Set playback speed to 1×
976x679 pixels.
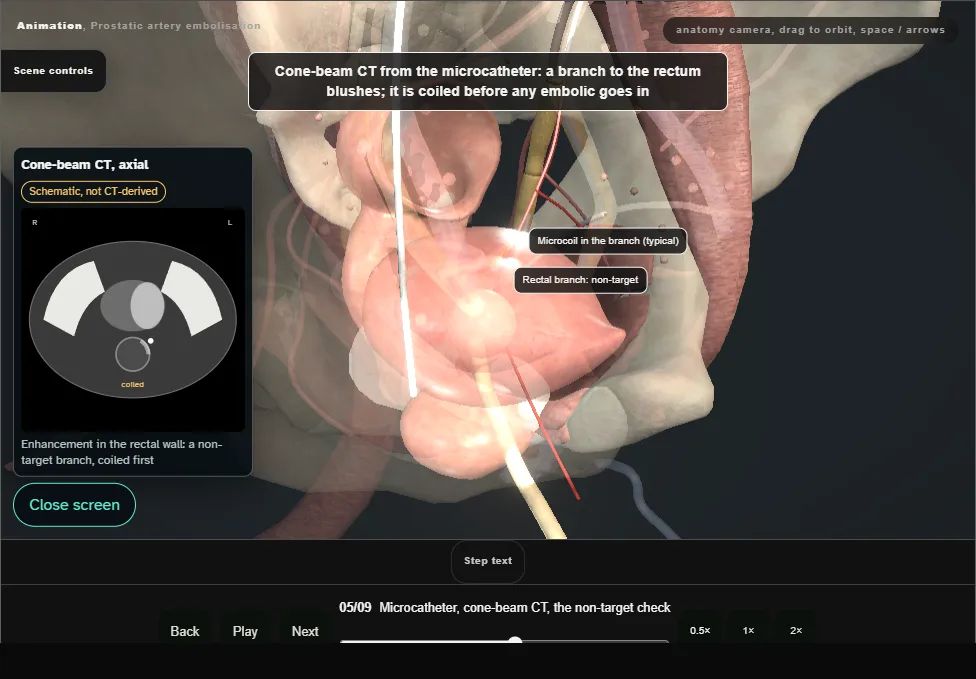(x=748, y=630)
